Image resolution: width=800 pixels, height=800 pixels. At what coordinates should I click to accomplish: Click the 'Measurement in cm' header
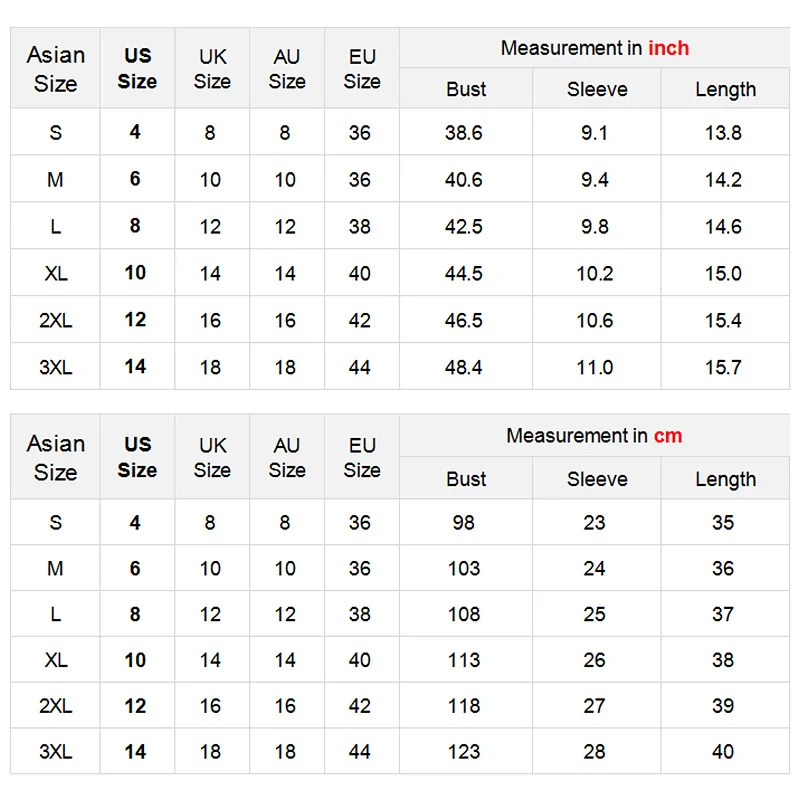pos(594,436)
